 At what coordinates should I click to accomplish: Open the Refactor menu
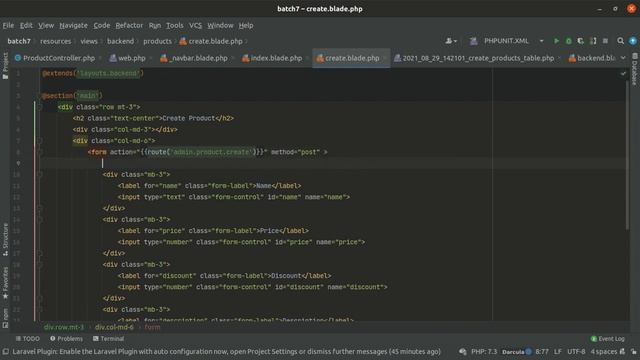click(x=129, y=25)
